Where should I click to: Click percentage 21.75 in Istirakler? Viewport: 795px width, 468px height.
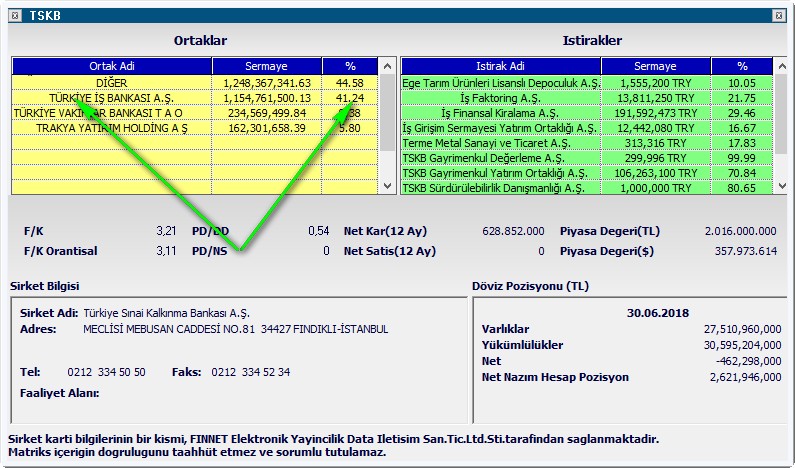pos(742,98)
